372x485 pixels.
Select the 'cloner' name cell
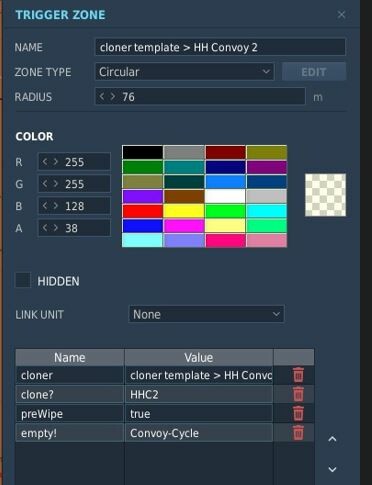coord(70,375)
